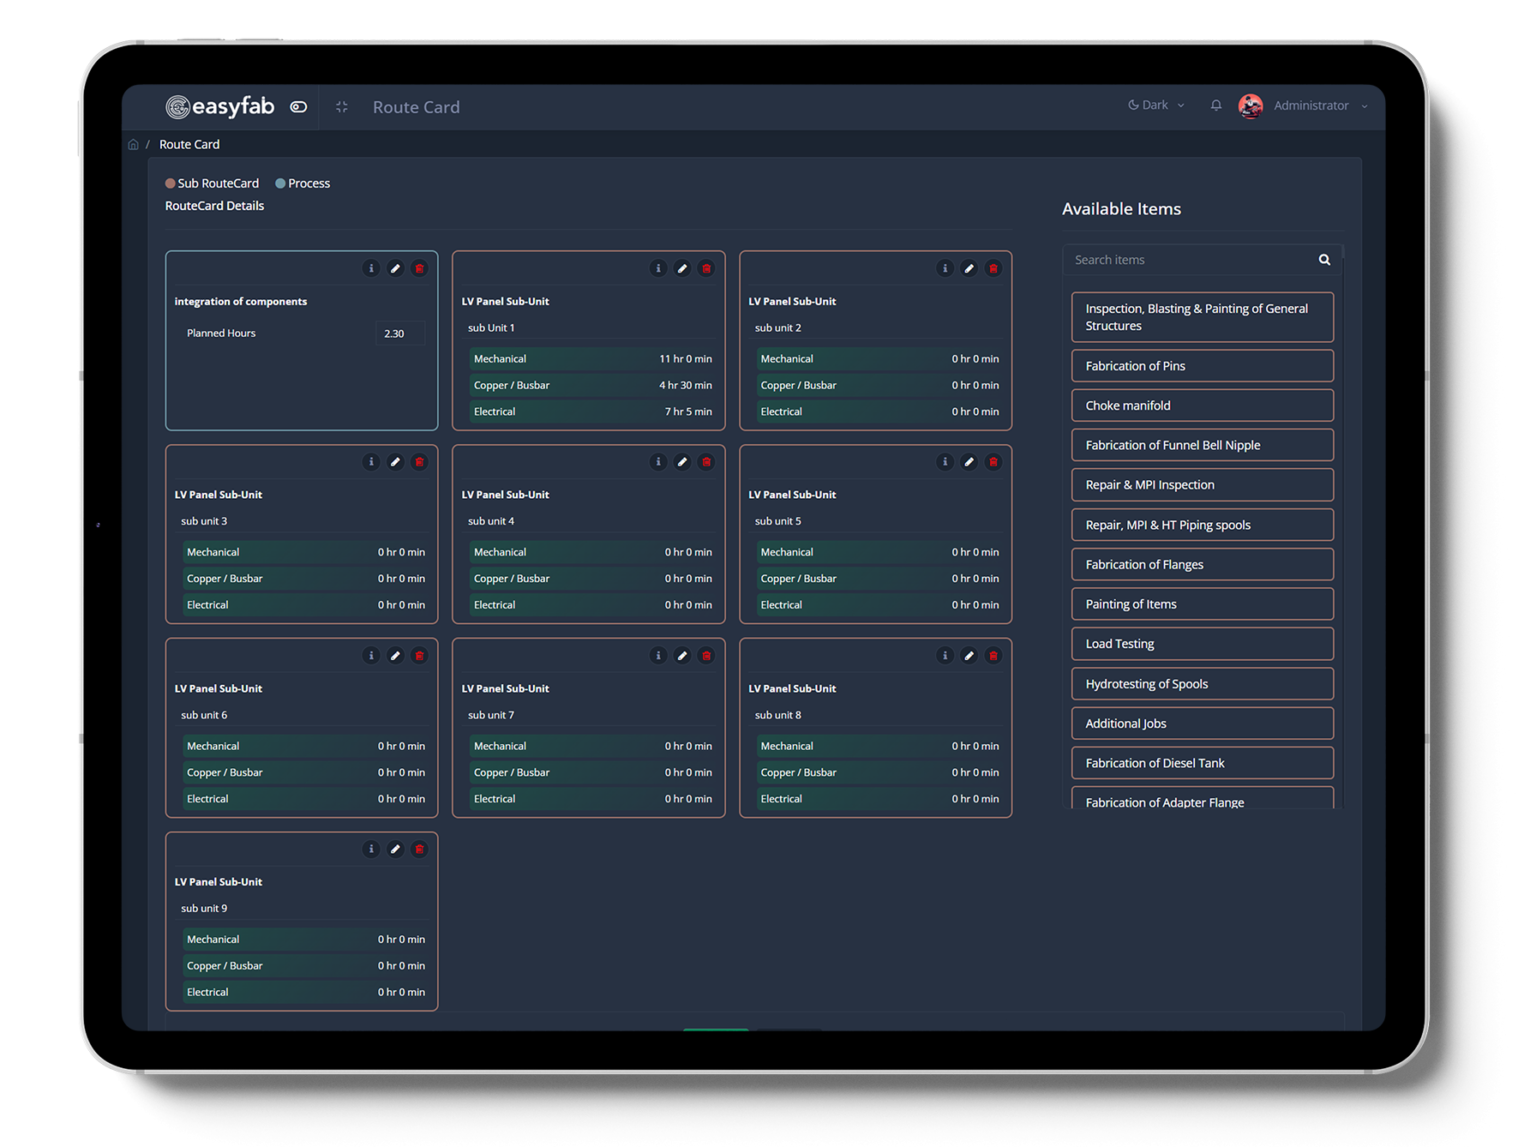Focus the Search items field
Screen dimensions: 1536x1147
[x=1190, y=260]
